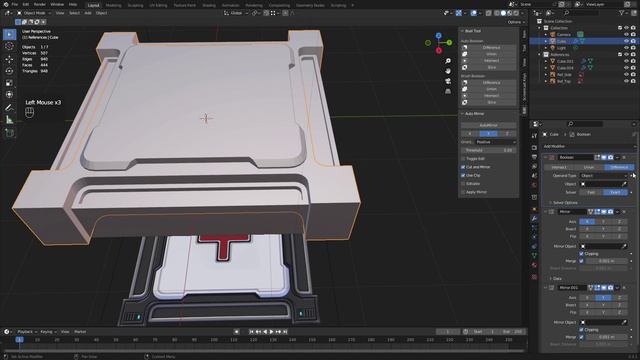This screenshot has width=640, height=360.
Task: Jump to the start frame icon
Action: point(251,332)
